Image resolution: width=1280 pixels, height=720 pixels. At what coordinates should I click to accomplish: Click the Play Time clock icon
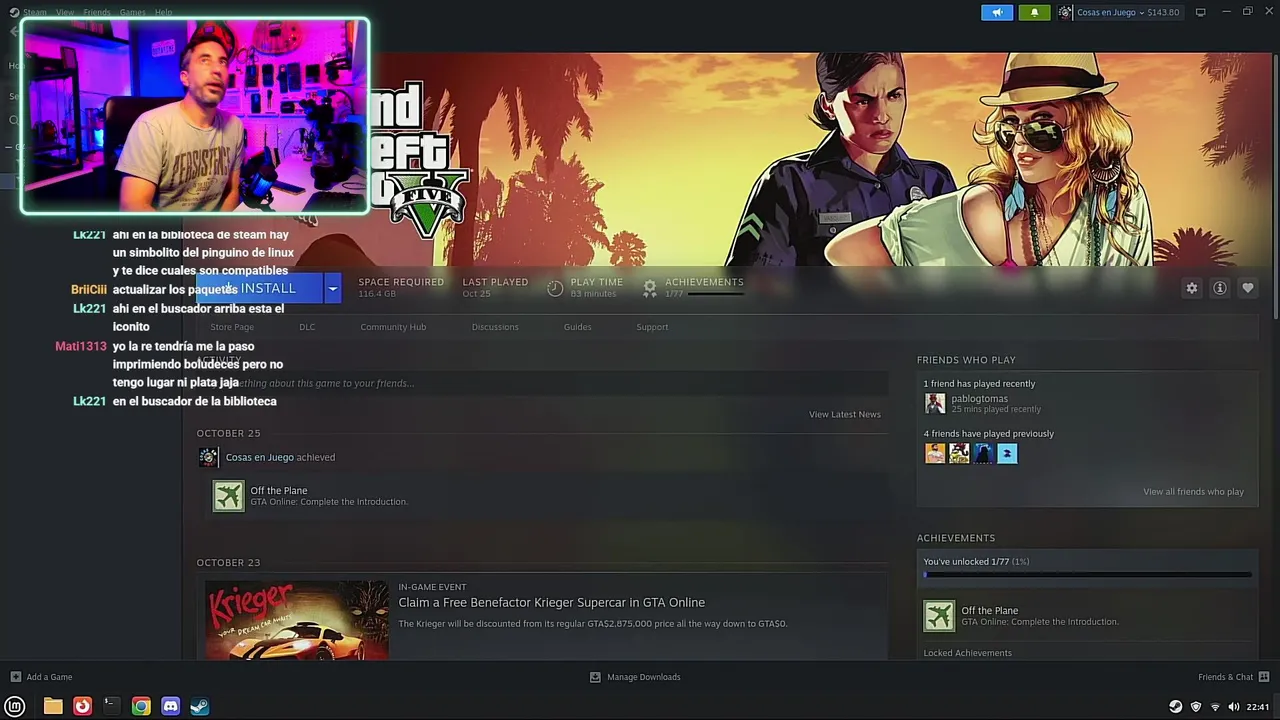tap(555, 288)
